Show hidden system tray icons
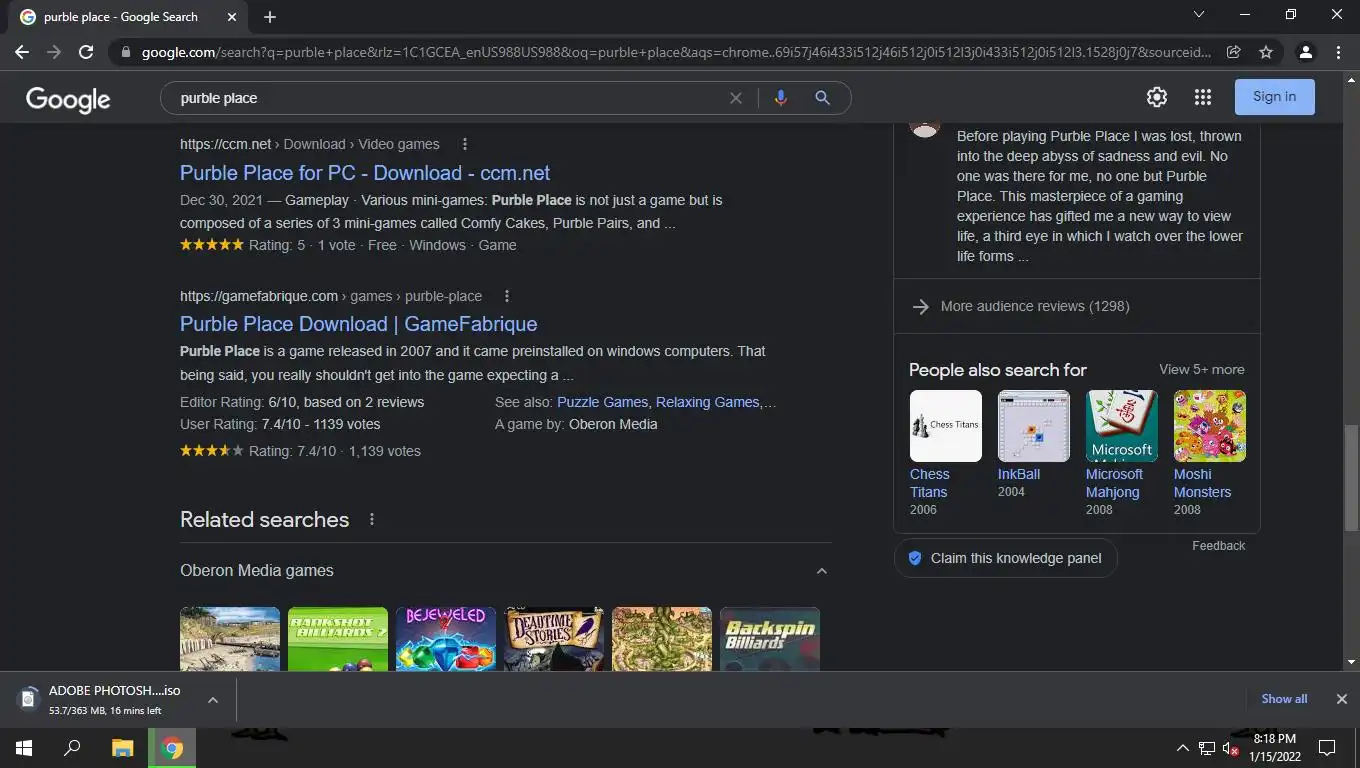 coord(1182,748)
